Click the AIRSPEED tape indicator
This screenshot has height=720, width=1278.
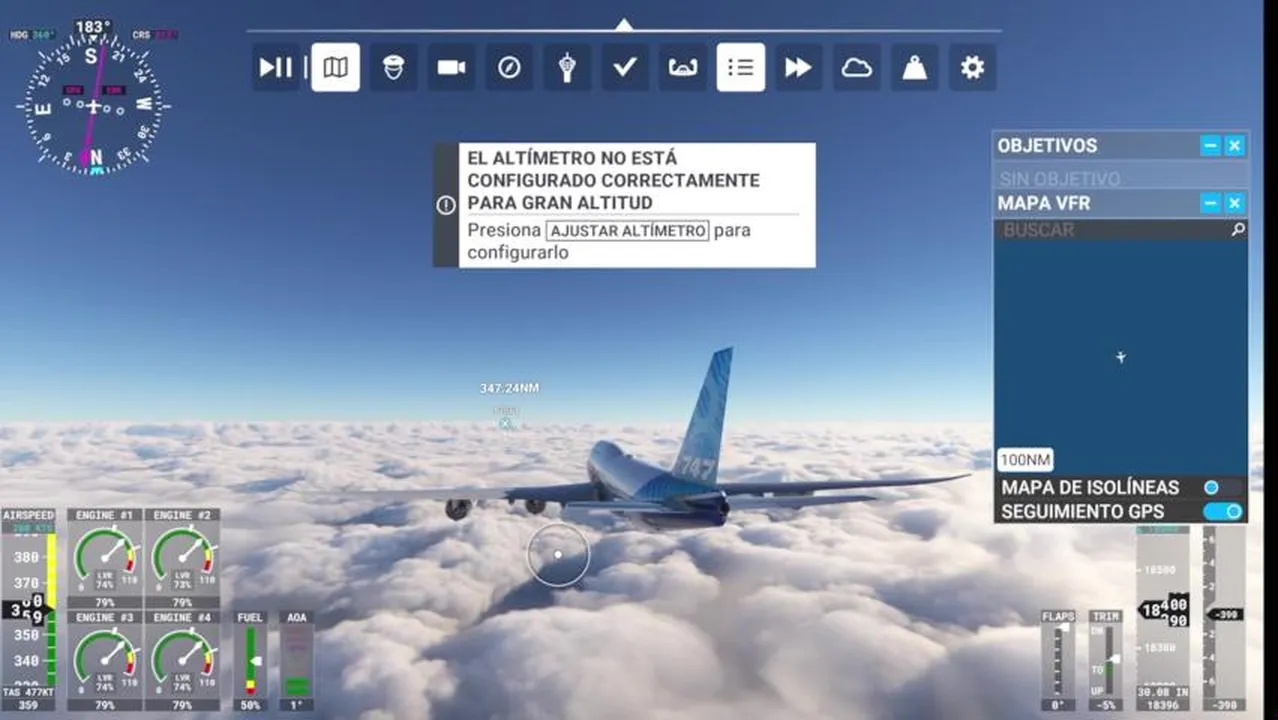(x=29, y=609)
